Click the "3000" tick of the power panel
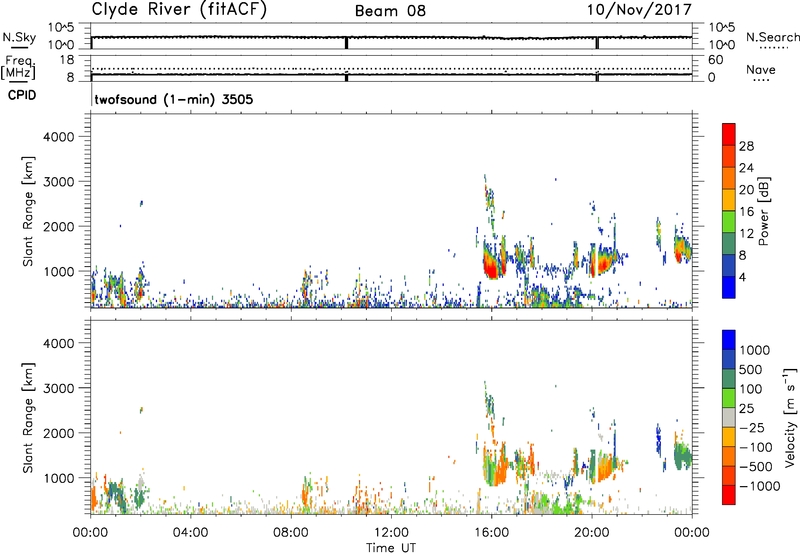This screenshot has height=554, width=800. (x=58, y=182)
